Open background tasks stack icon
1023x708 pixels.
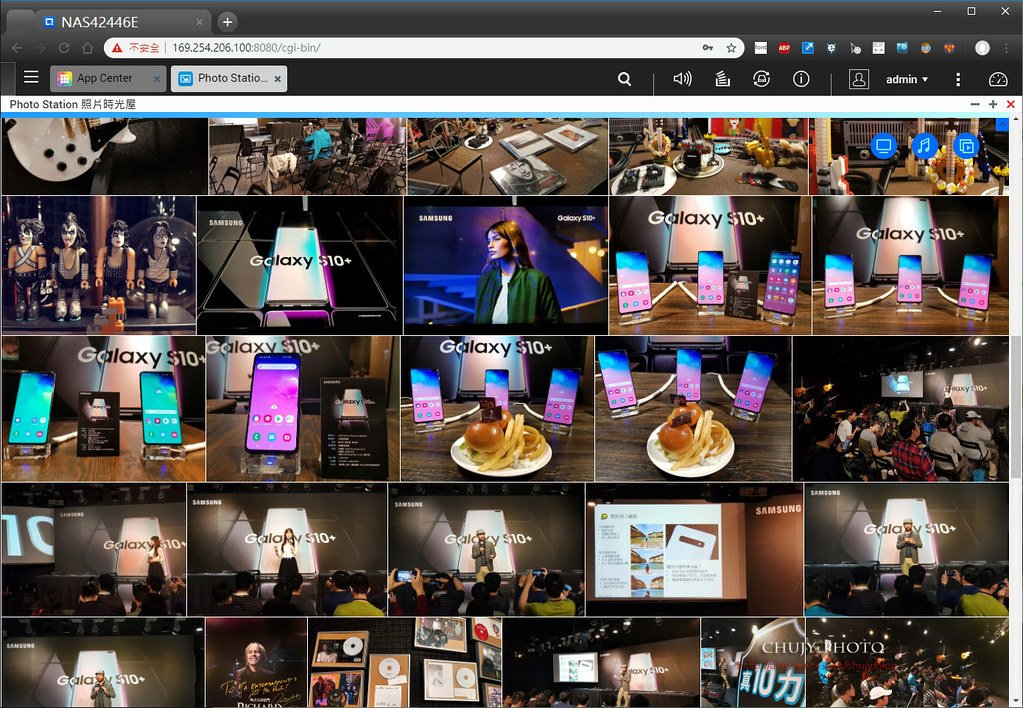point(722,79)
